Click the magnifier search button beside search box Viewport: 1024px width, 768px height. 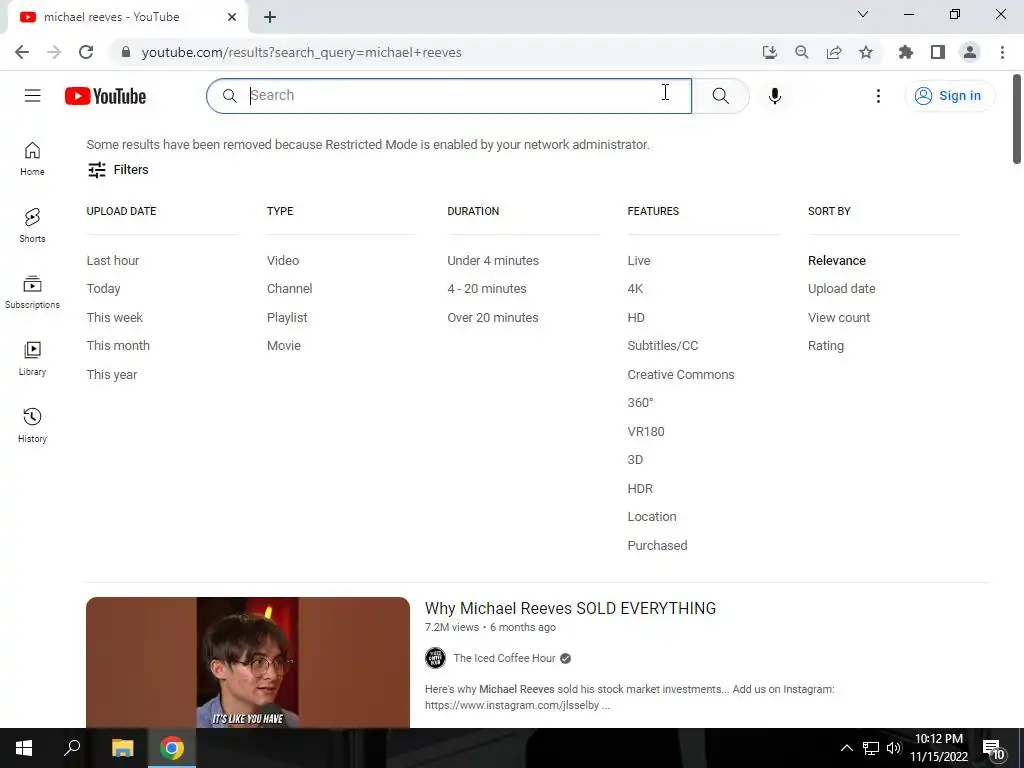(x=720, y=96)
